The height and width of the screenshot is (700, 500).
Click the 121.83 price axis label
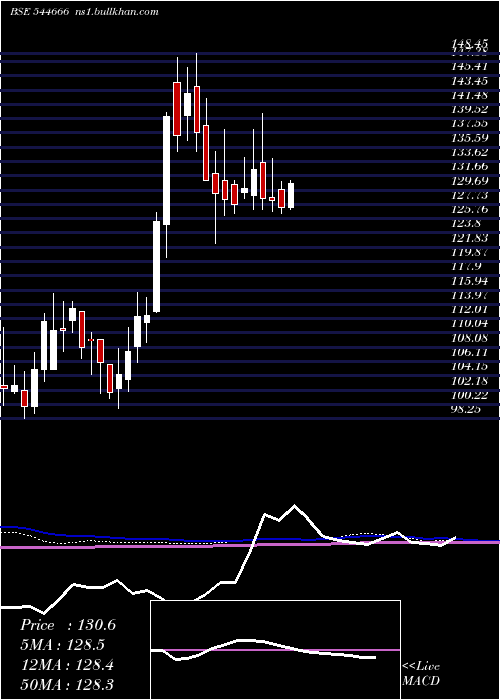click(x=470, y=238)
